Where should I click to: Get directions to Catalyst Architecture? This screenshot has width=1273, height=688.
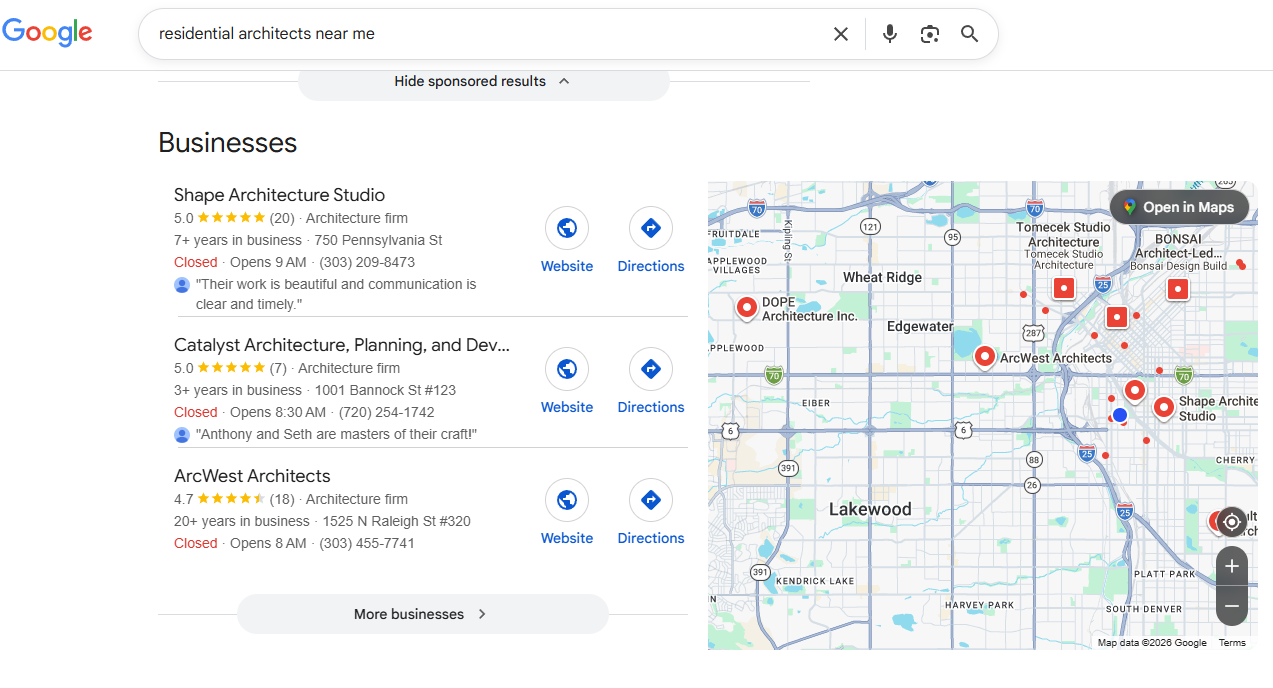(650, 369)
